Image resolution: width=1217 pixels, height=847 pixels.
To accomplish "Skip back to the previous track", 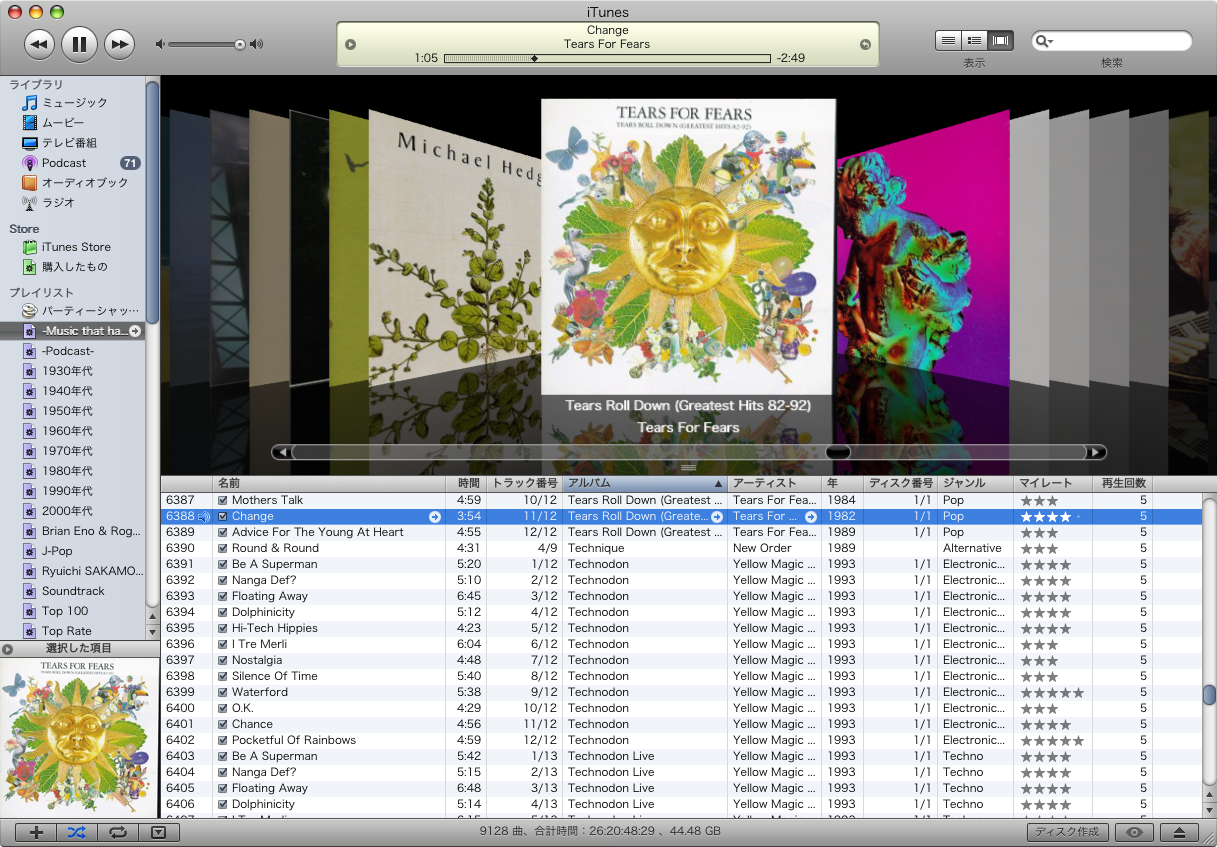I will [40, 43].
